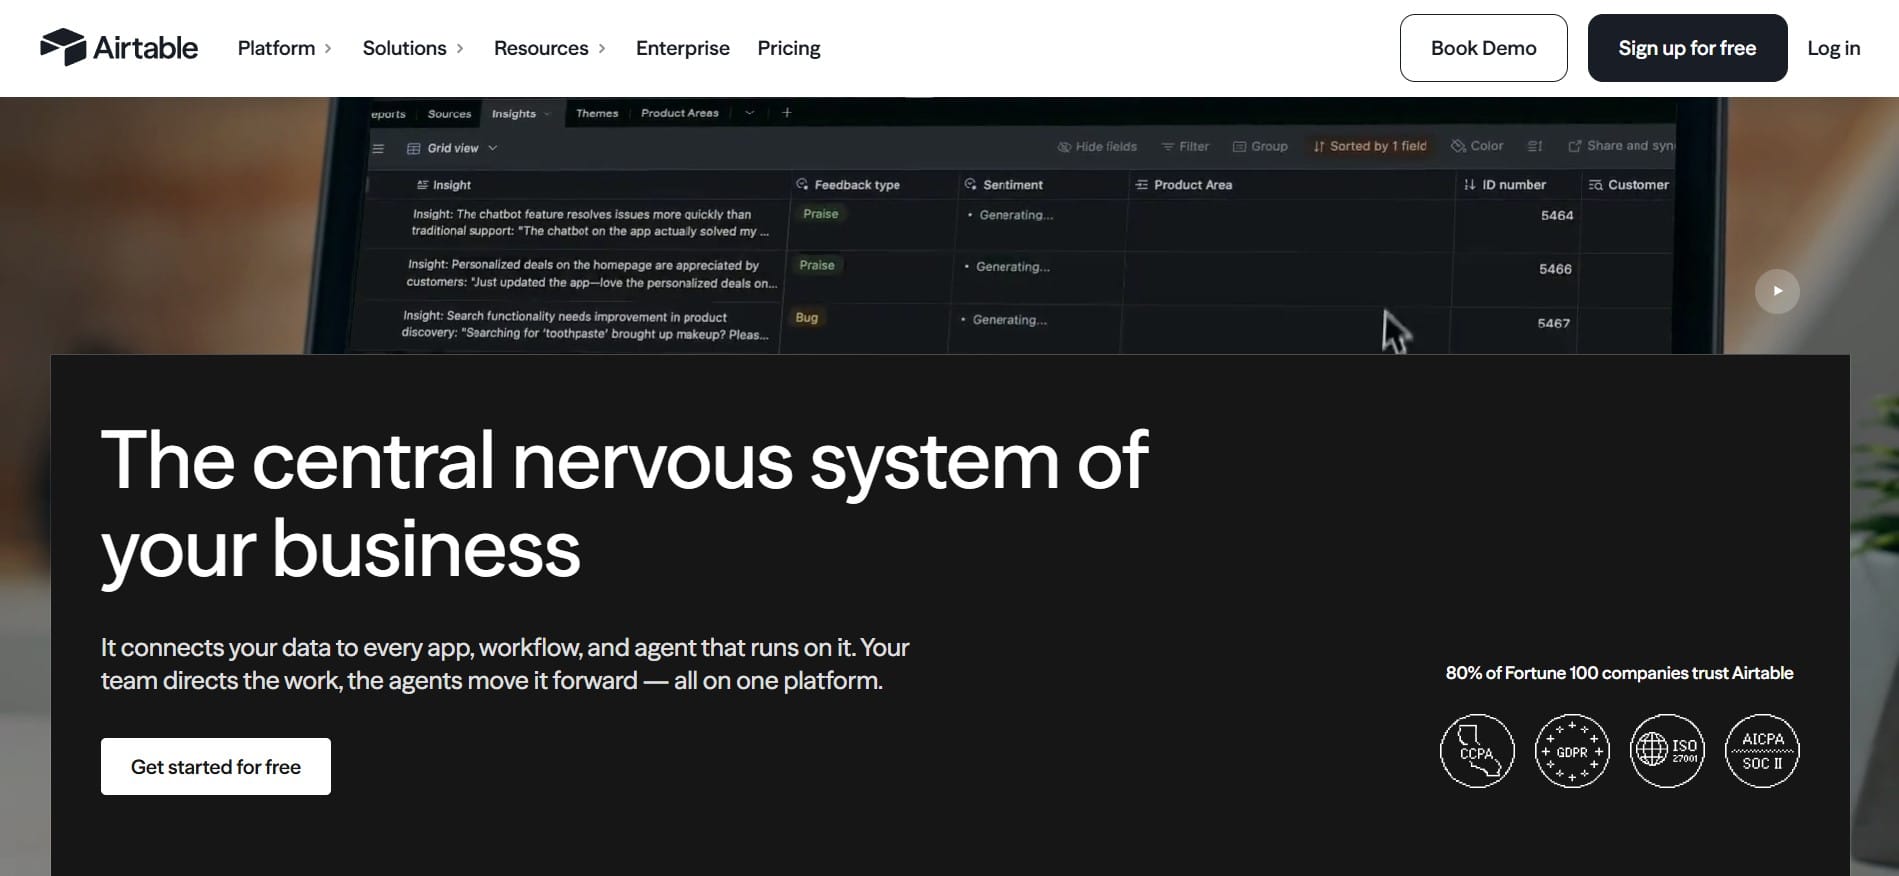Click the row height icon
The height and width of the screenshot is (876, 1899).
(x=1535, y=146)
